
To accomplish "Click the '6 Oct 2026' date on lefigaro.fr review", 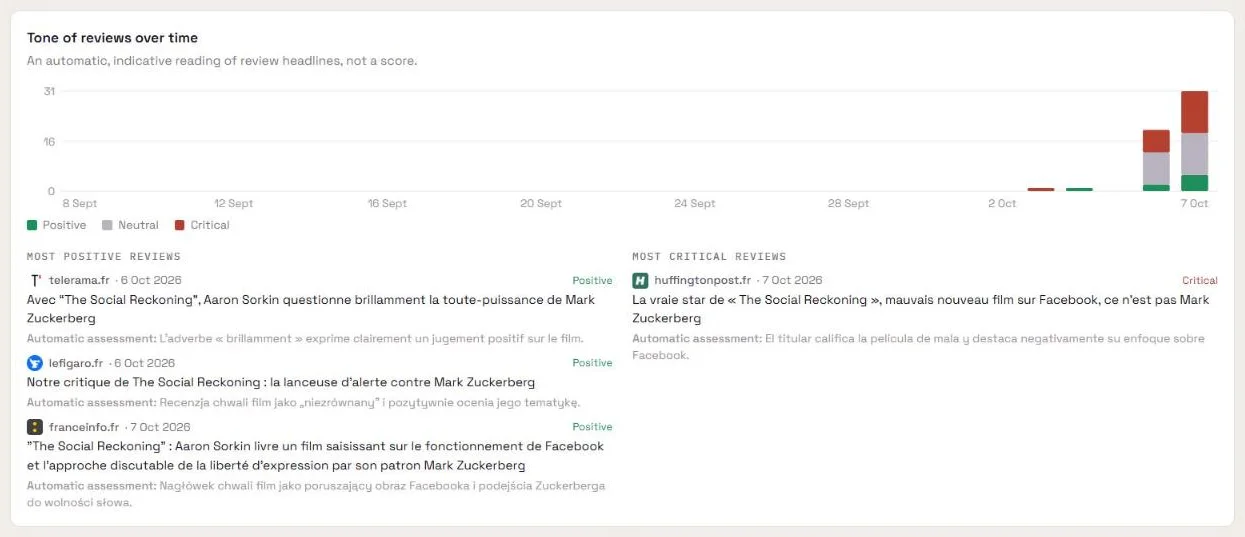I will click(144, 363).
